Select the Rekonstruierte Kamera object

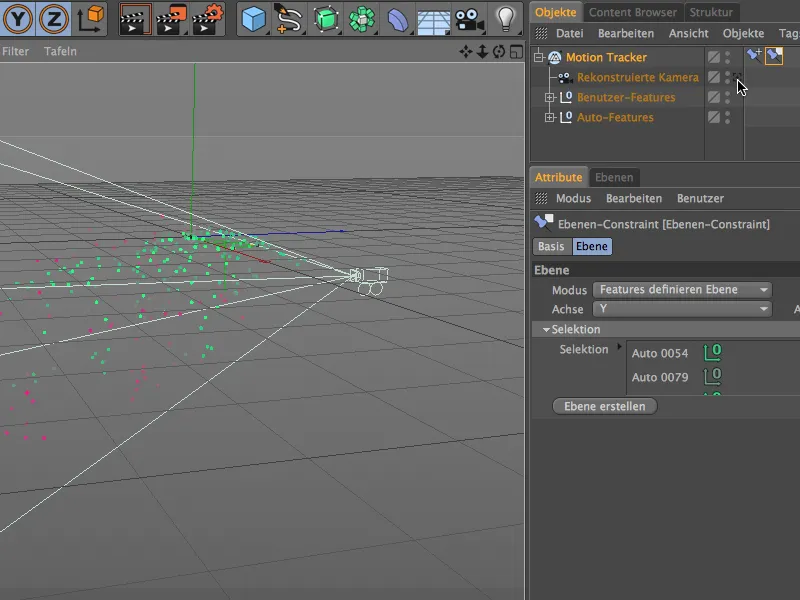[x=638, y=77]
